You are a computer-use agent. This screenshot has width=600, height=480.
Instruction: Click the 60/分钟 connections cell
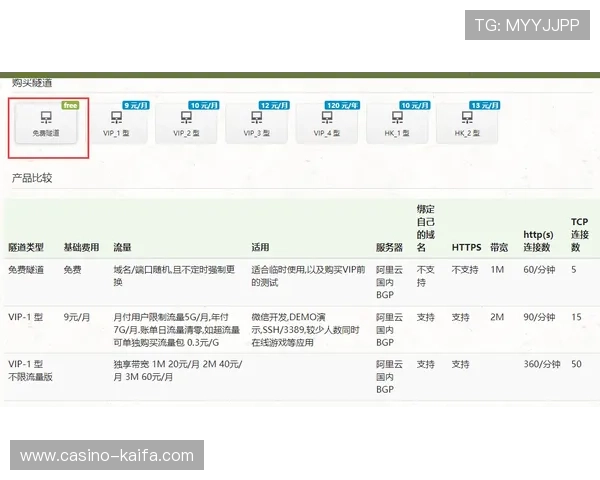(x=539, y=270)
